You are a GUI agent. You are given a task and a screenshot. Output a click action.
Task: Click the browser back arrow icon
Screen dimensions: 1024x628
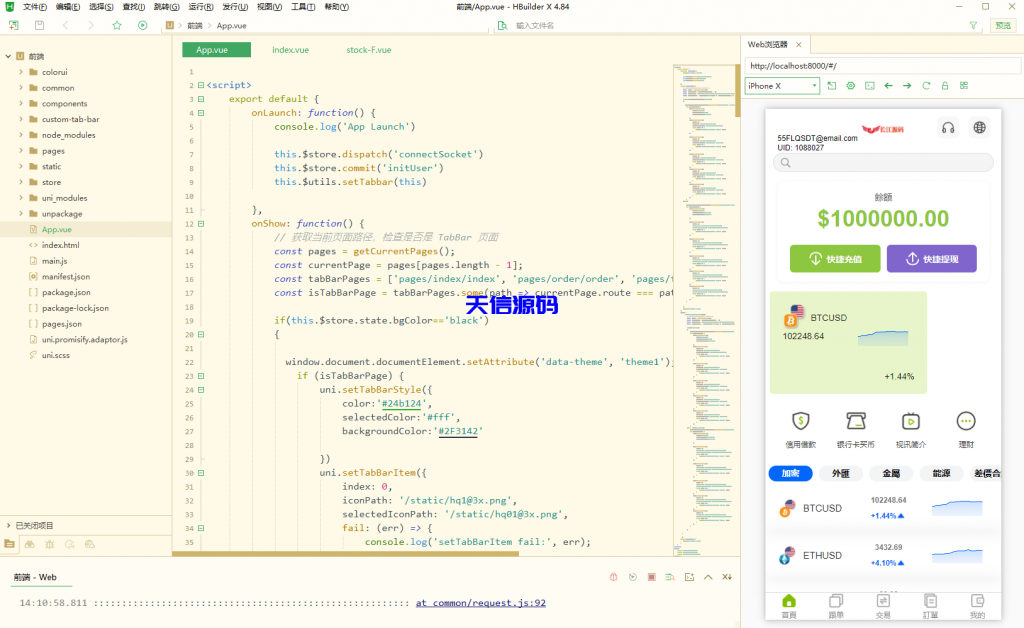pyautogui.click(x=888, y=86)
